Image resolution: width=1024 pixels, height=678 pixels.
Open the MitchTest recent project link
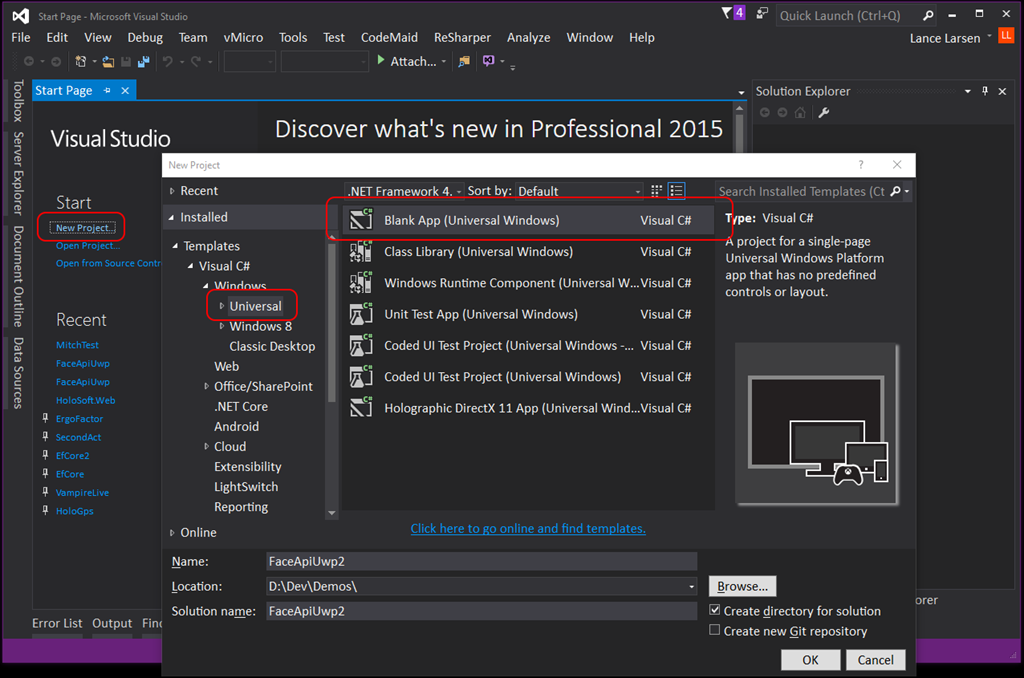pos(77,345)
